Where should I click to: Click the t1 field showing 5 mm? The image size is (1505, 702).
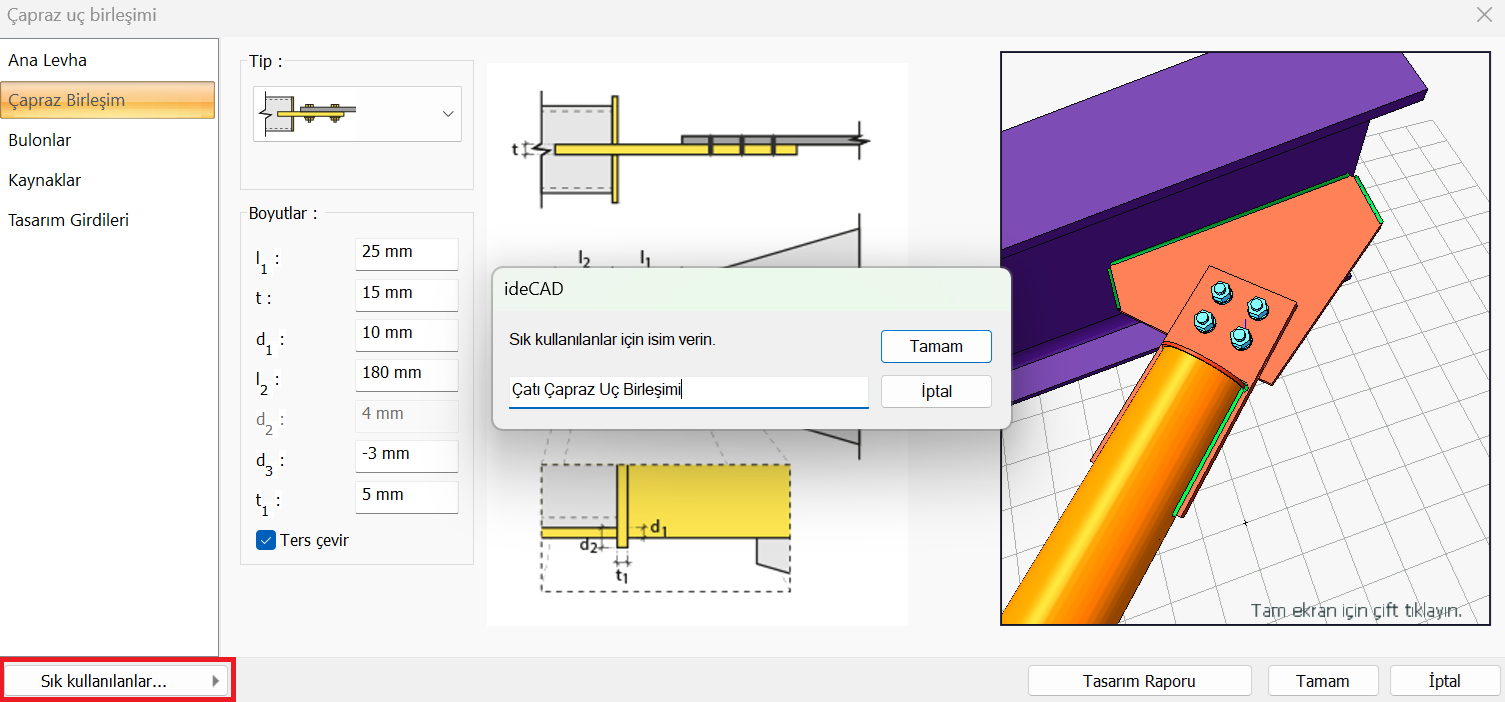406,496
